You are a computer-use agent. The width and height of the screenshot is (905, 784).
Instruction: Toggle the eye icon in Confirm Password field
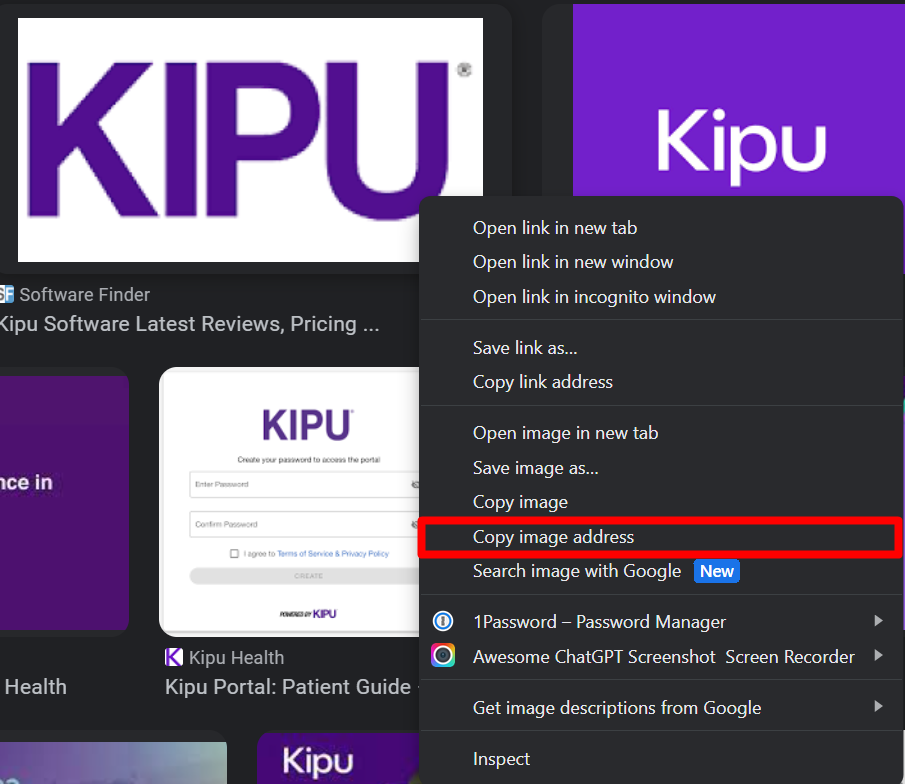[415, 525]
